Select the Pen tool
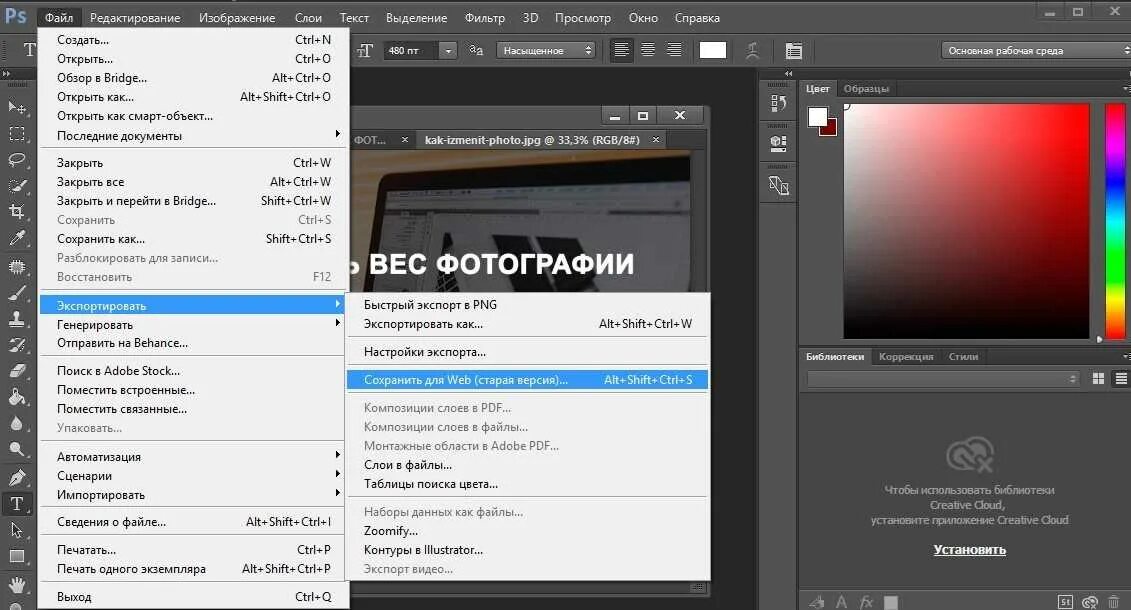 point(17,477)
